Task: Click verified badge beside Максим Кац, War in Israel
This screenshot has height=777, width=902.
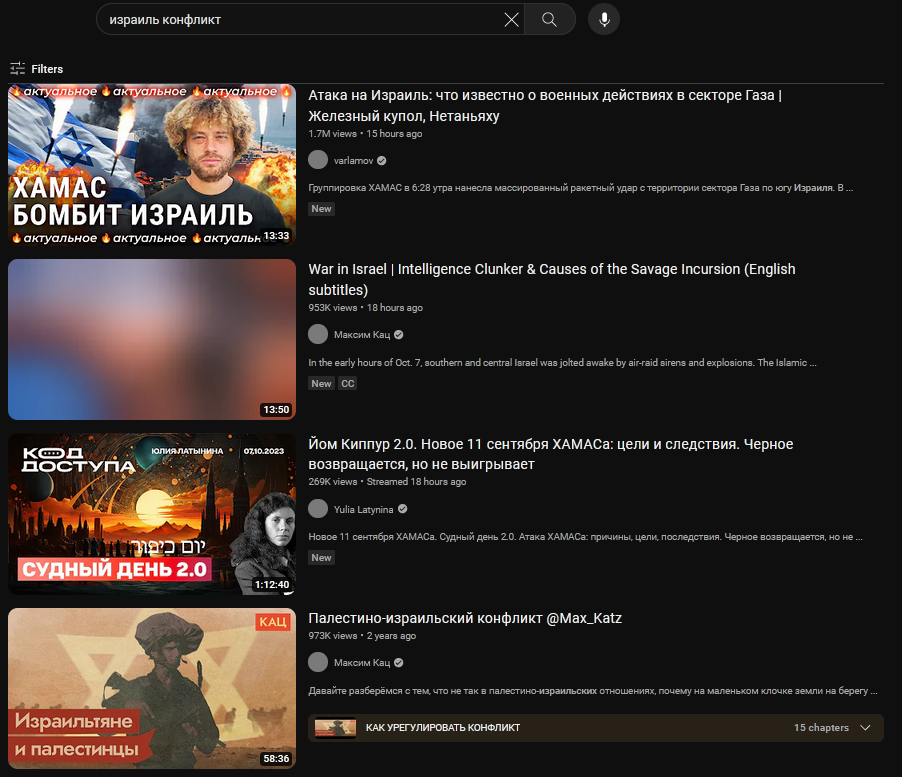Action: coord(399,335)
